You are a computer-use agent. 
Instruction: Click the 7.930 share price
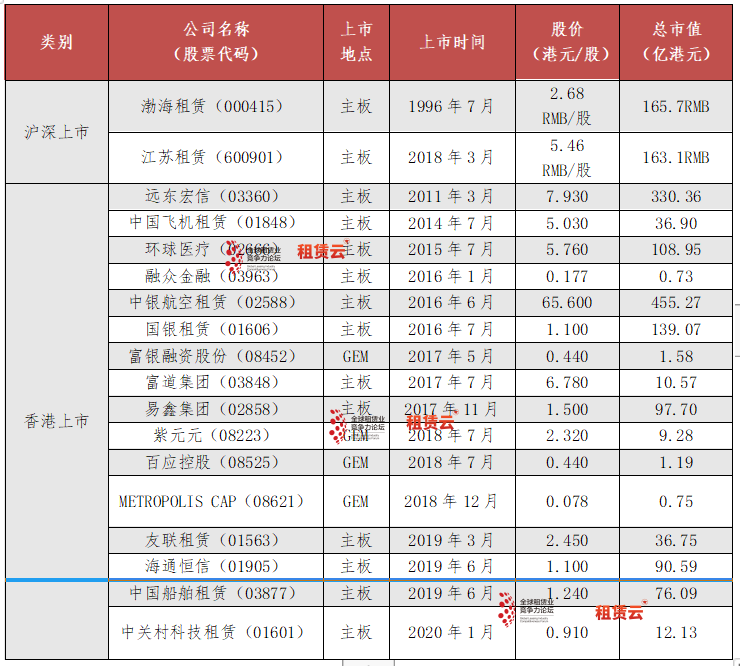coord(567,197)
